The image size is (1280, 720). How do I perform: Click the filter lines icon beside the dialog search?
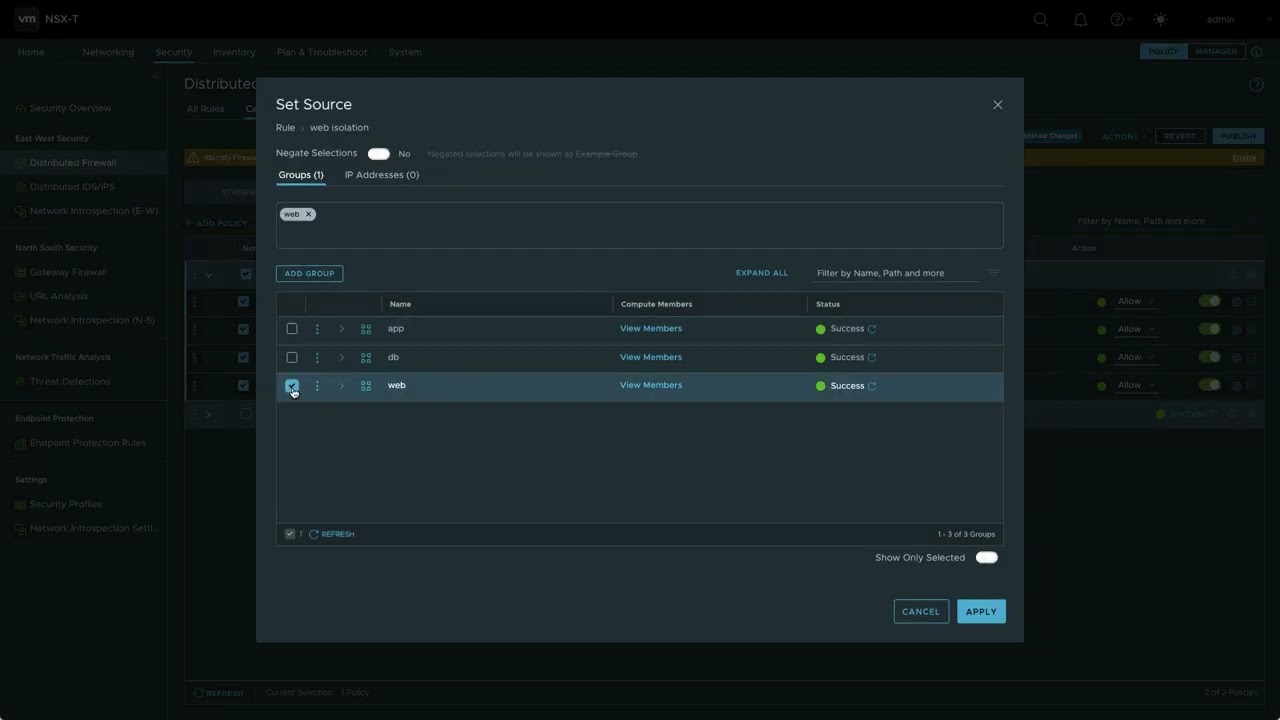point(993,273)
